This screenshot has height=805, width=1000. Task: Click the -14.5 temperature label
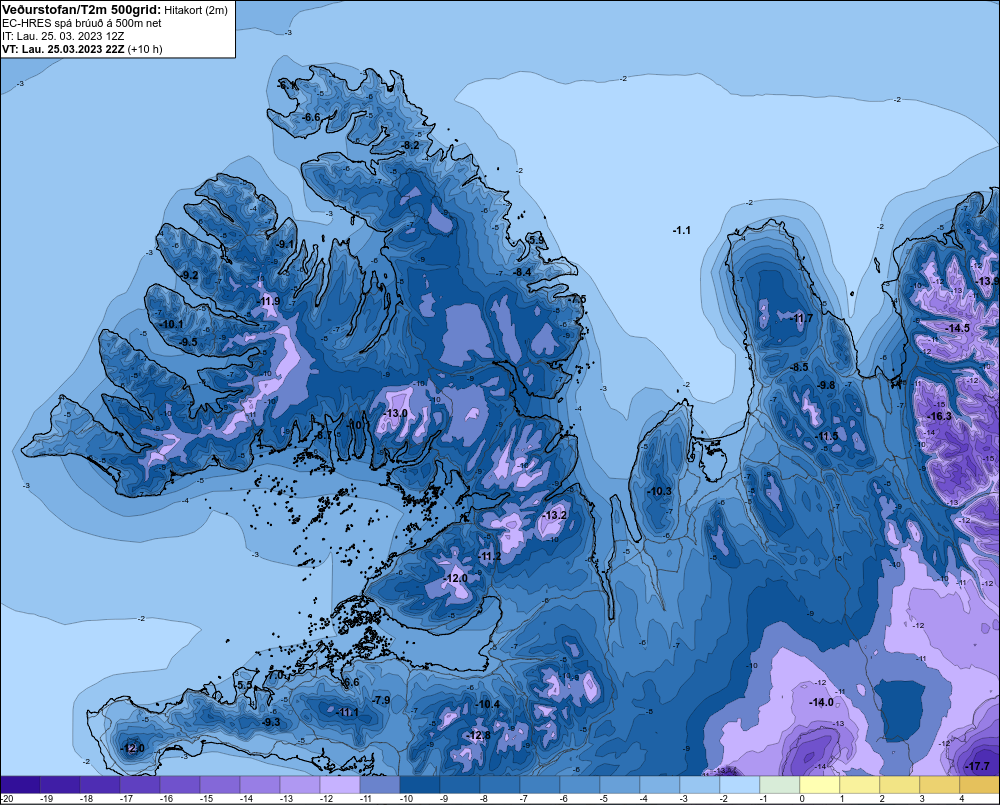pos(958,328)
